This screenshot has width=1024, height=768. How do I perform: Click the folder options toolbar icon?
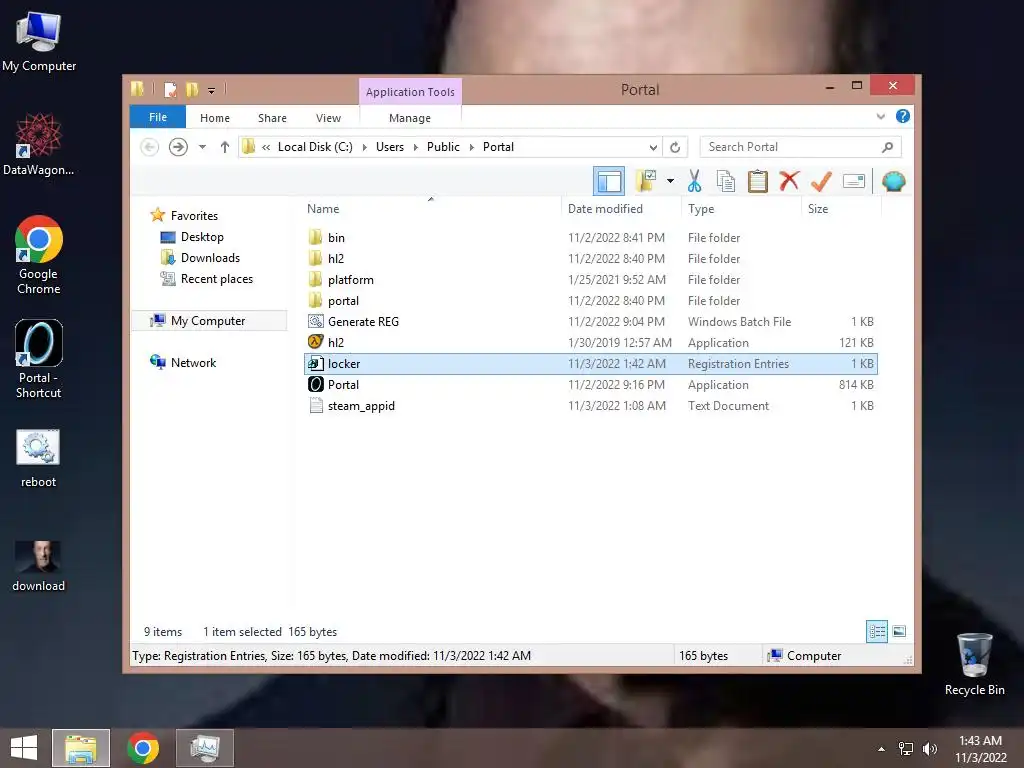click(646, 181)
